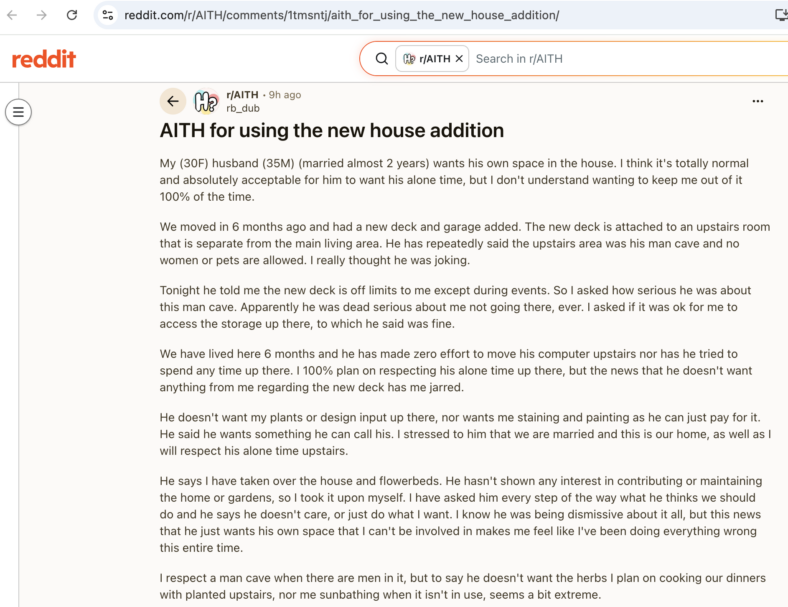
Task: Open the reddit home logo
Action: point(44,59)
